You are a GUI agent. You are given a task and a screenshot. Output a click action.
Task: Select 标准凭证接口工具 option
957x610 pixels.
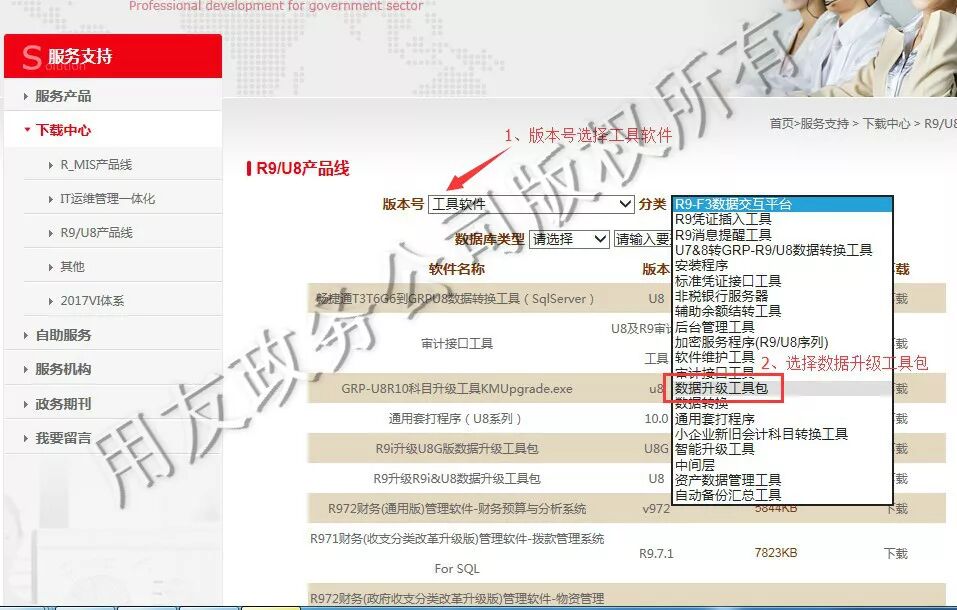coord(728,281)
